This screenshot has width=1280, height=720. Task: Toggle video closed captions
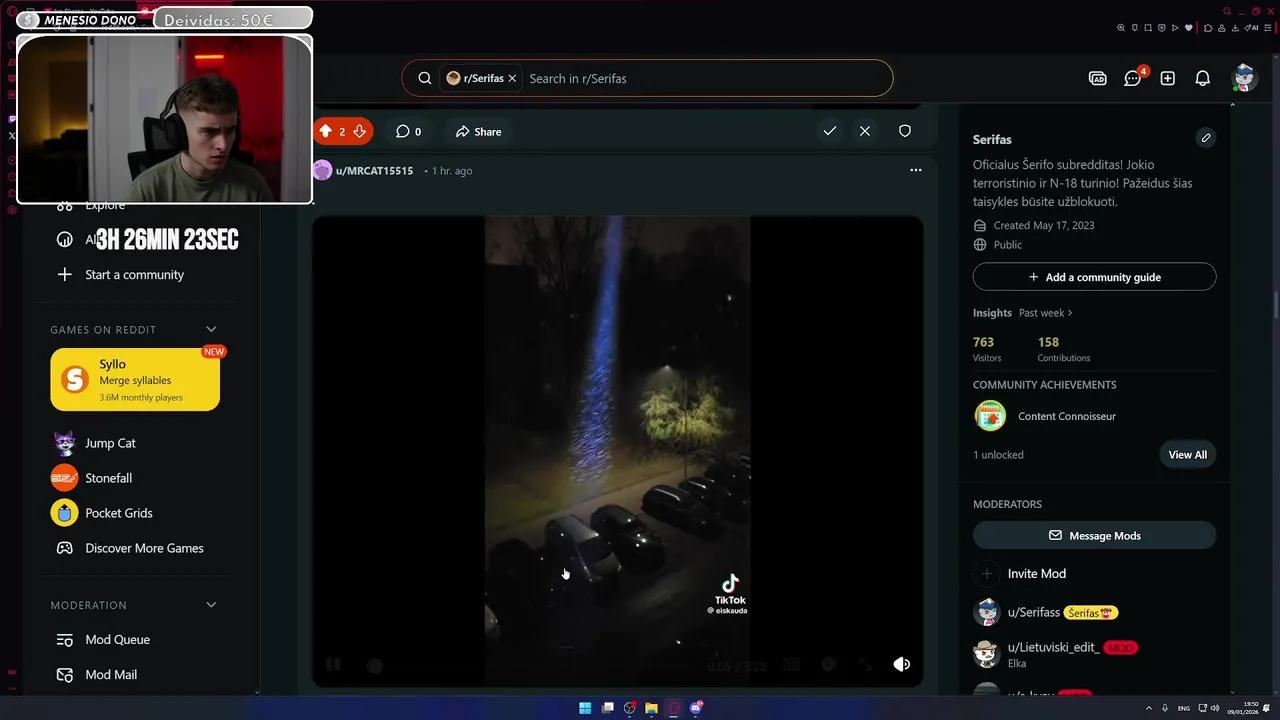[x=792, y=664]
